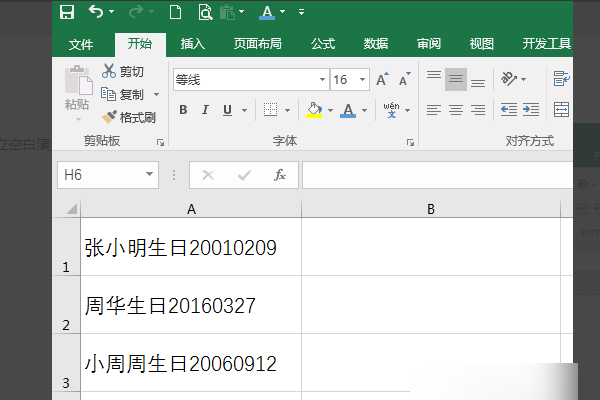Click the orientation text rotation icon
This screenshot has width=600, height=400.
510,79
